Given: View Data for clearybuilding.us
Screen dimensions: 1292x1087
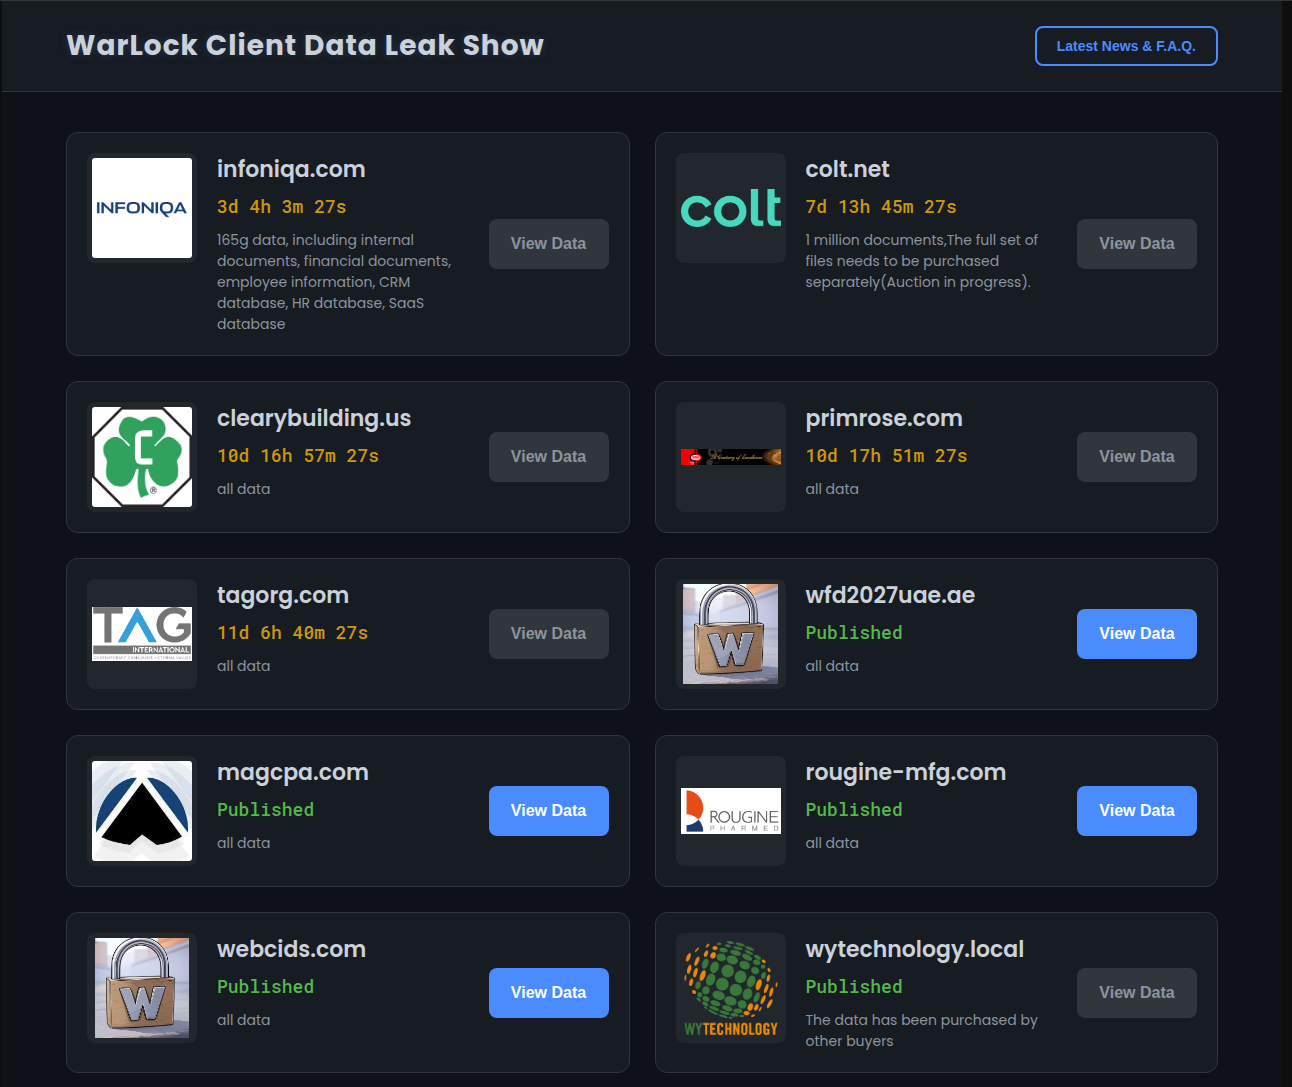Looking at the screenshot, I should tap(549, 457).
